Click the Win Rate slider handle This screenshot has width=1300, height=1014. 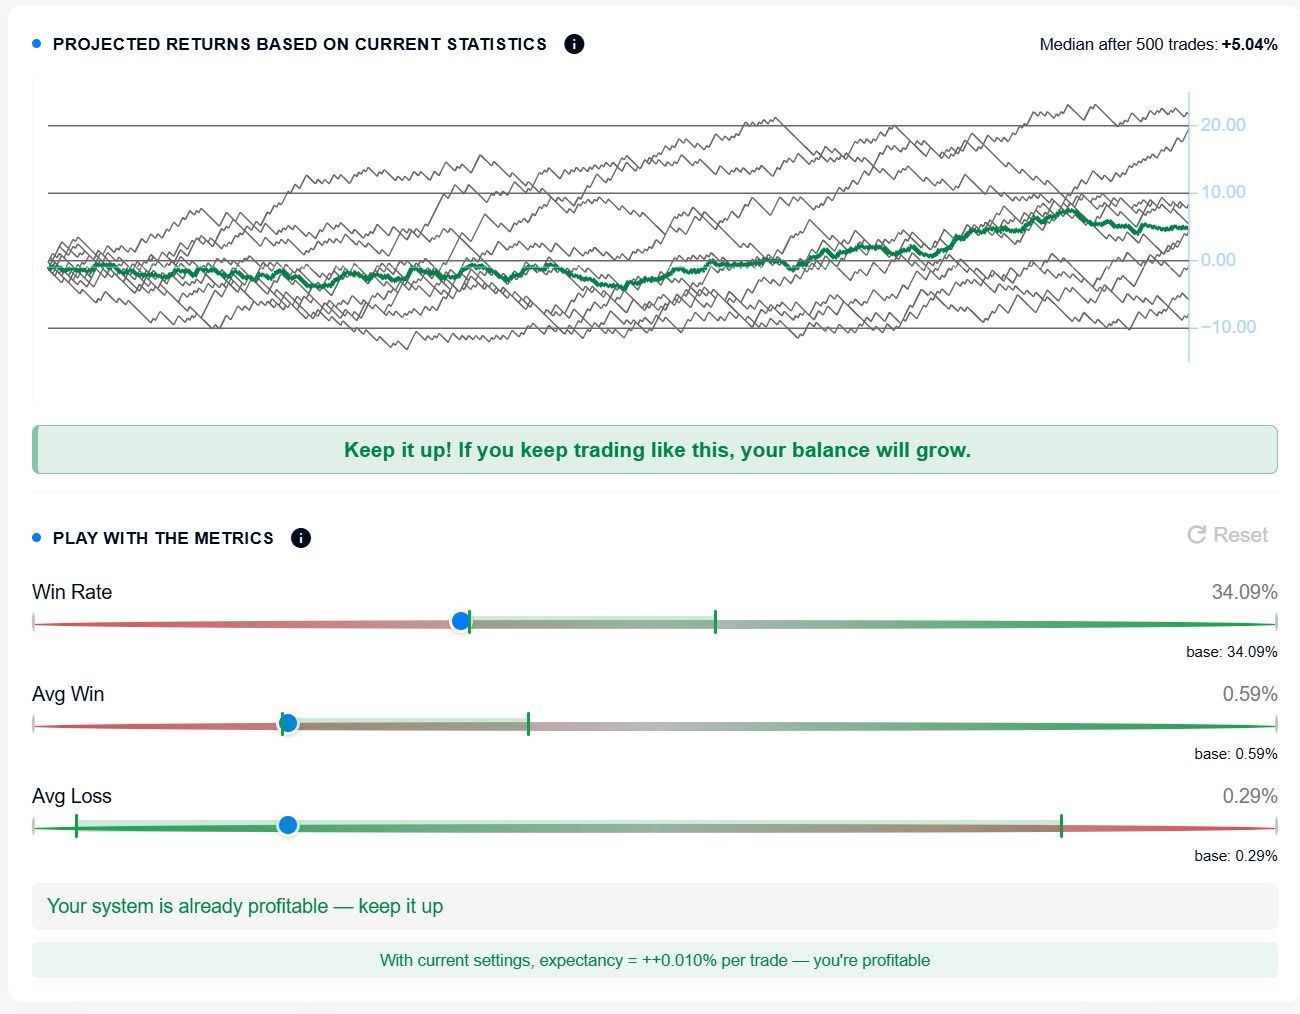coord(461,621)
